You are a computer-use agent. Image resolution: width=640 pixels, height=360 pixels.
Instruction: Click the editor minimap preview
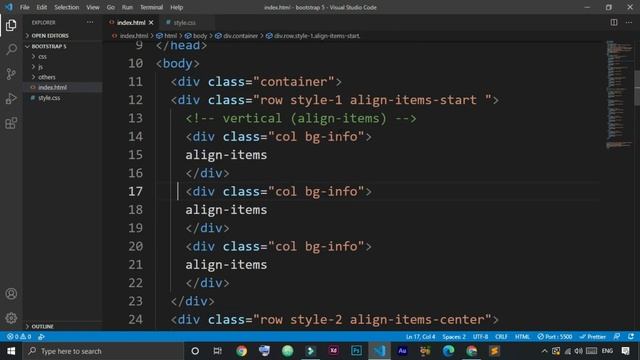click(619, 94)
